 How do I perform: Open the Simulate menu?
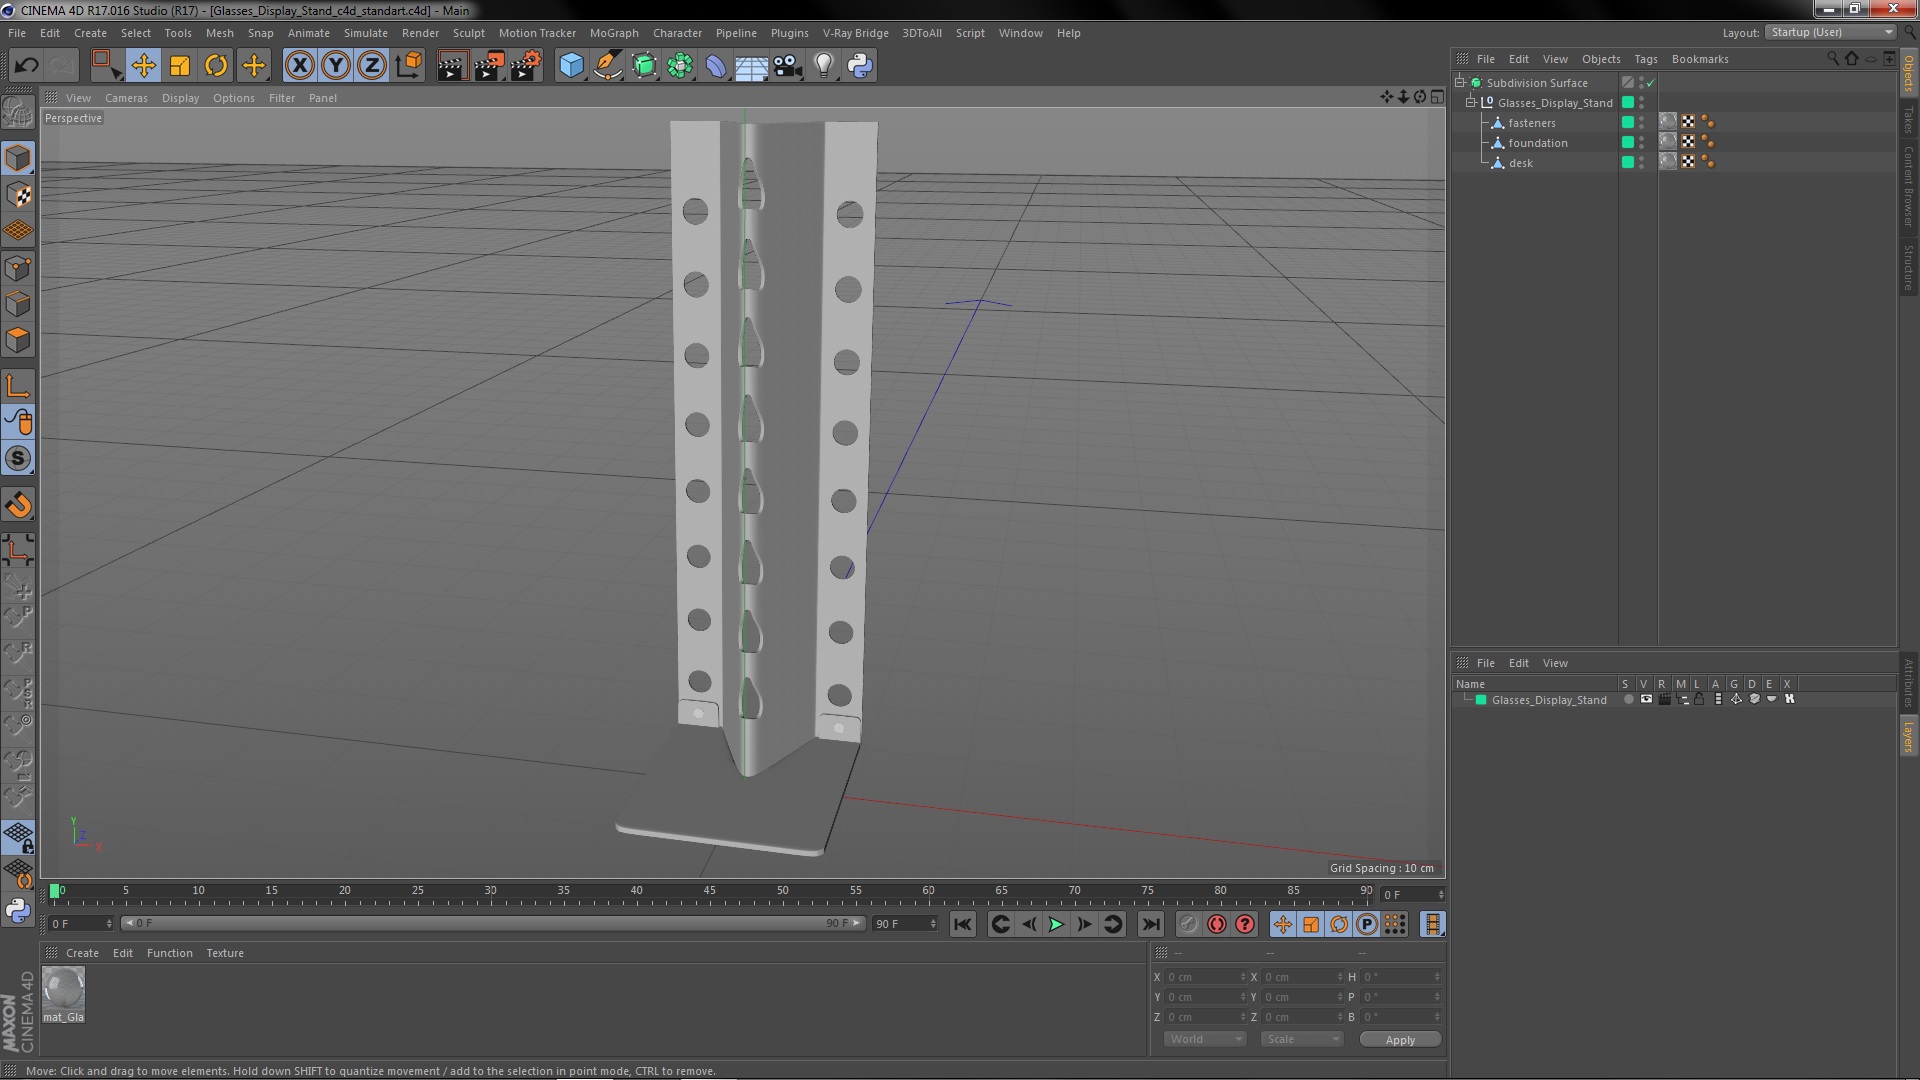point(365,33)
